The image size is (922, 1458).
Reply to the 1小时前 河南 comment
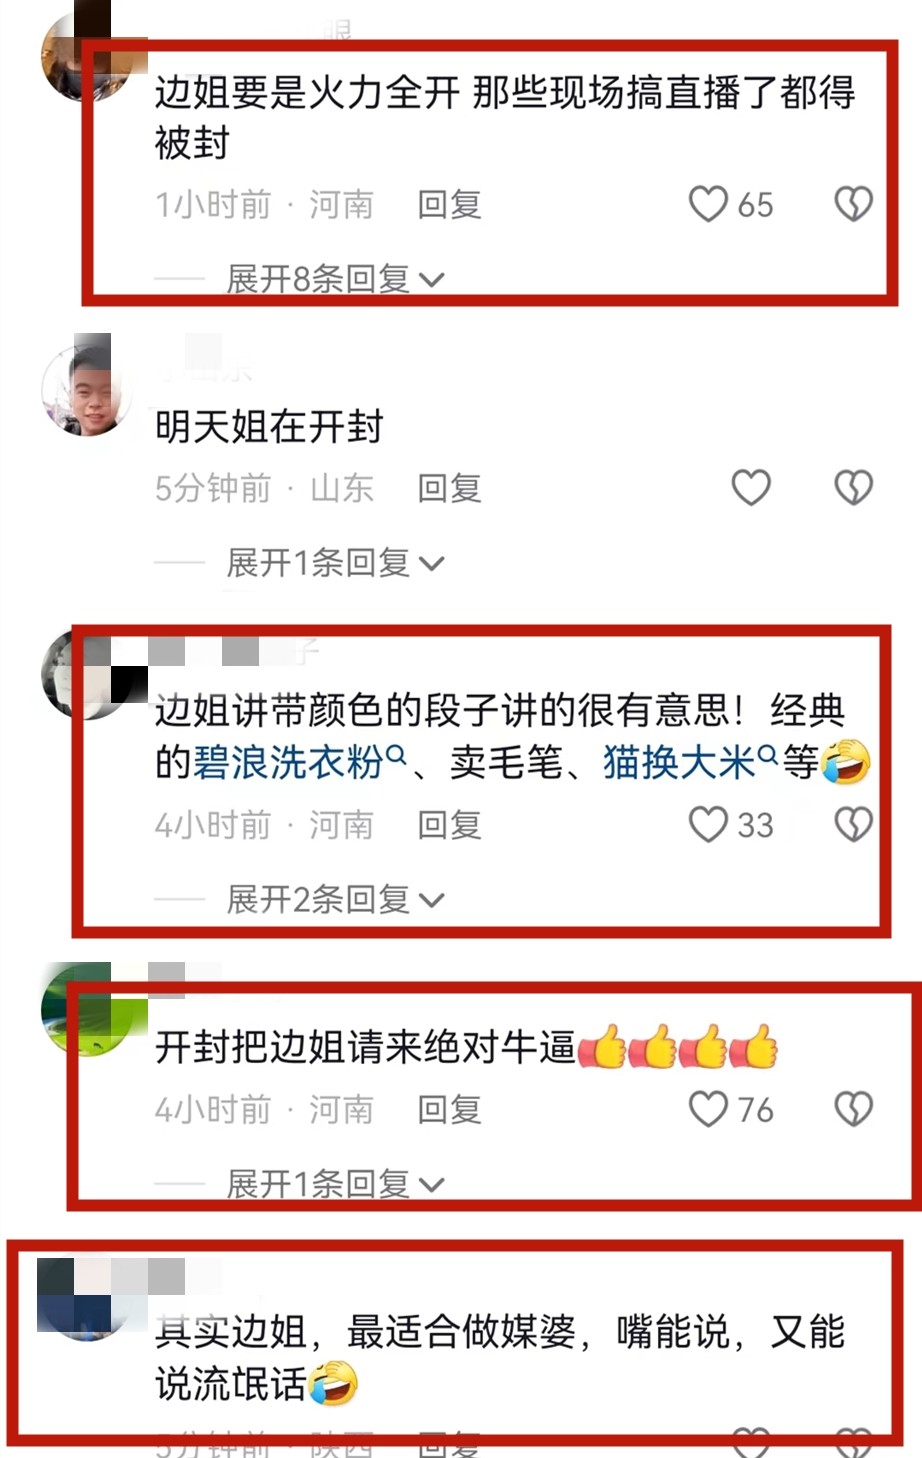pos(449,205)
